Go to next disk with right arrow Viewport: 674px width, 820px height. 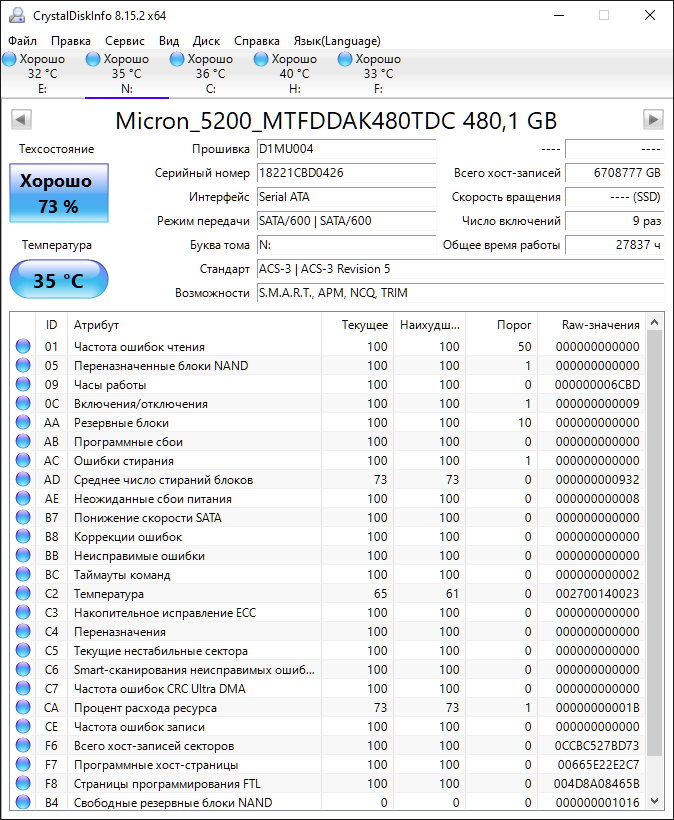coord(653,120)
